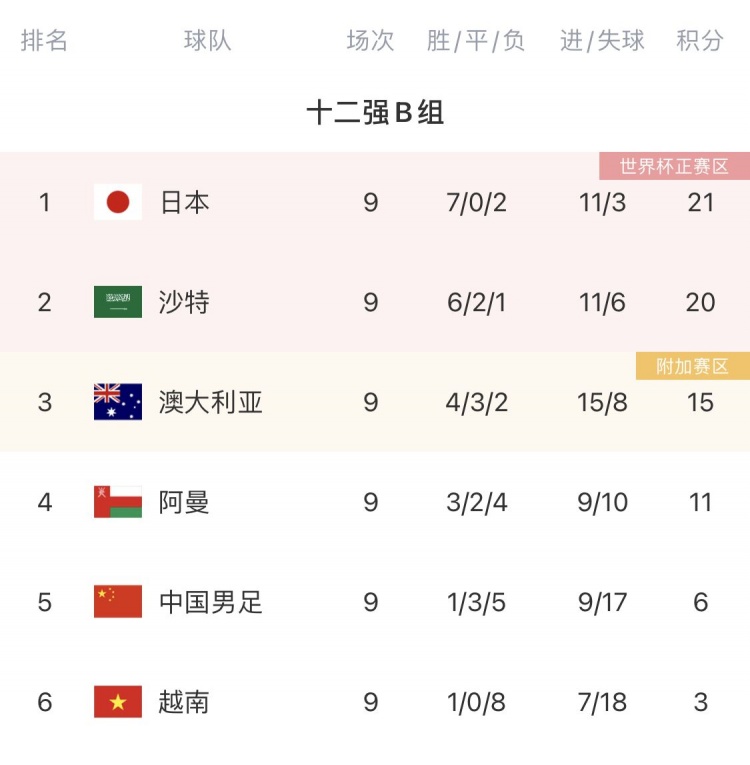750x765 pixels.
Task: Select the 越南 team name
Action: coord(184,702)
